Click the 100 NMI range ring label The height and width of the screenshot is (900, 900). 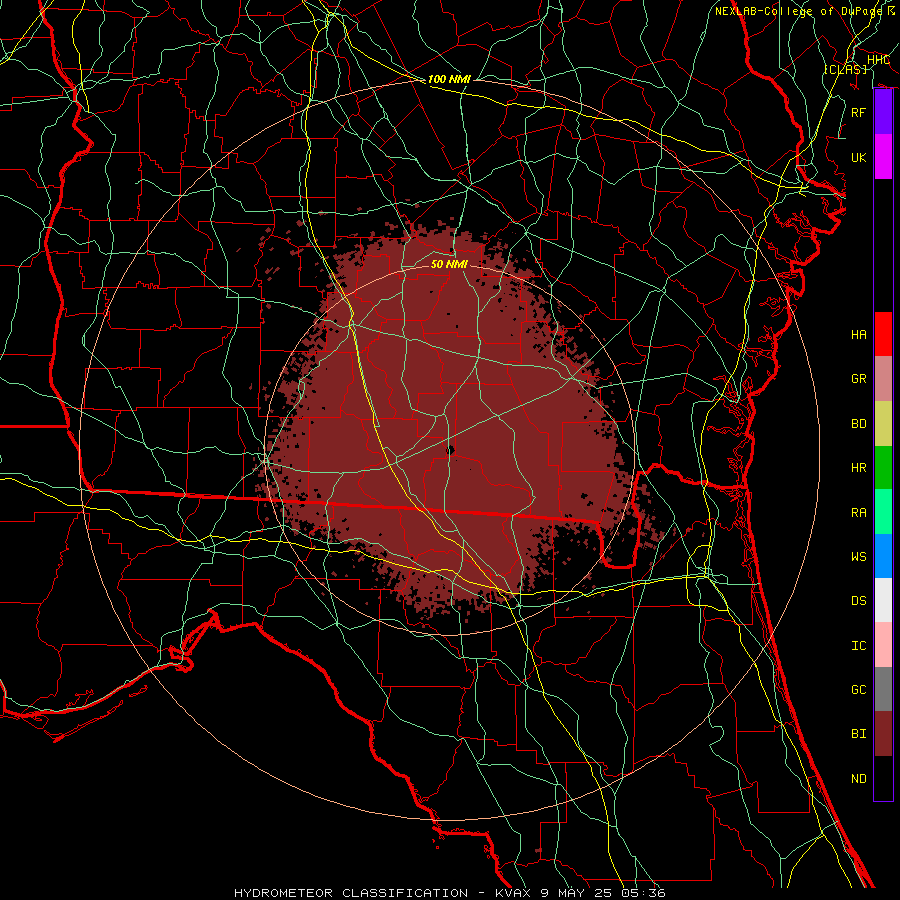click(449, 79)
